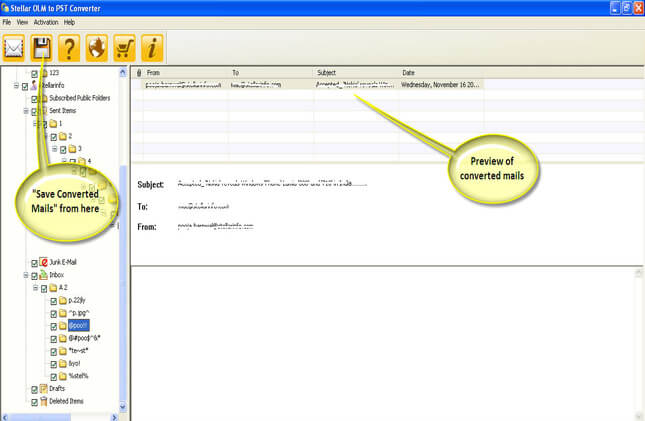Image resolution: width=645 pixels, height=421 pixels.
Task: Click the envelope convert-mailbox toolbar icon
Action: pyautogui.click(x=14, y=48)
